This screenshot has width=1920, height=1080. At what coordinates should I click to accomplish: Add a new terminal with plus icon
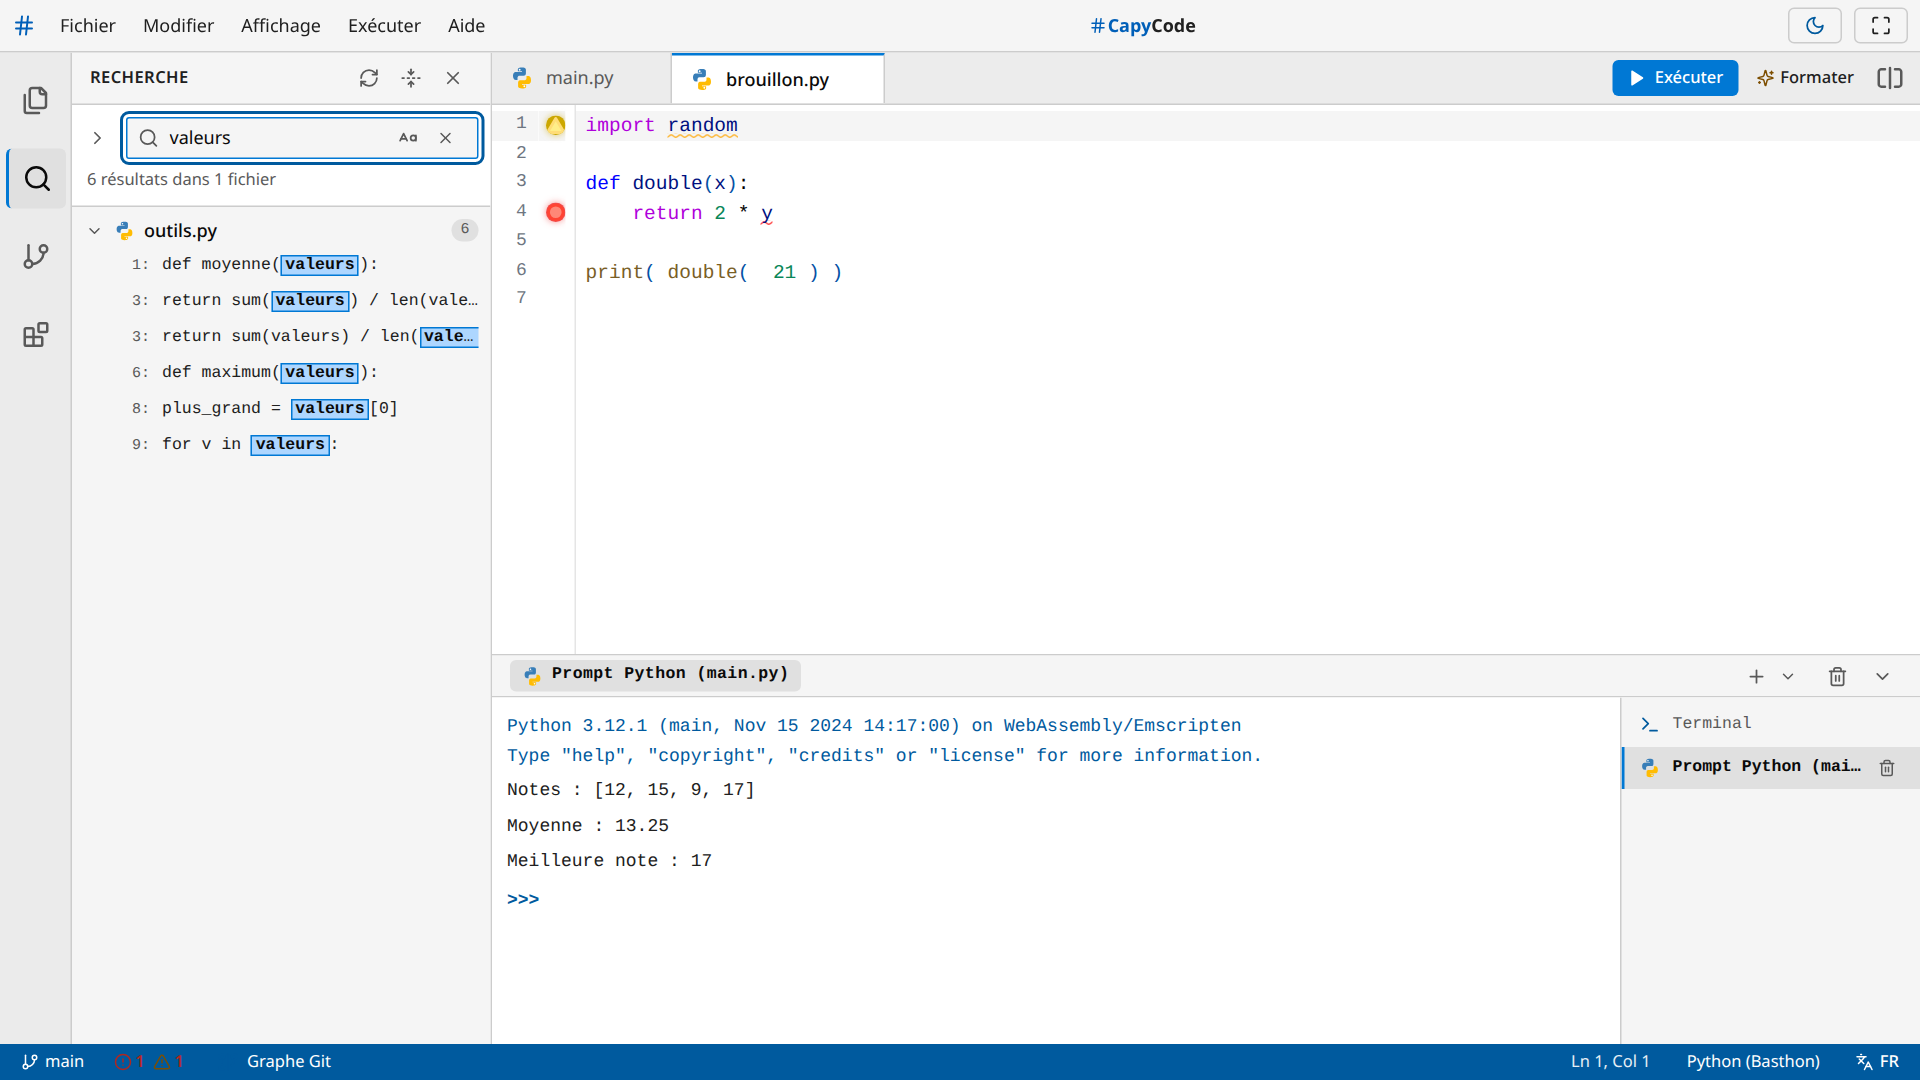tap(1756, 677)
